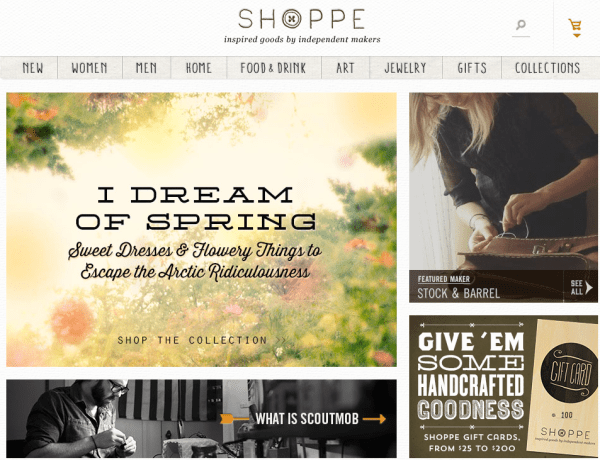Browse the Food & Drink section
Screen dimensions: 600x460
(273, 68)
